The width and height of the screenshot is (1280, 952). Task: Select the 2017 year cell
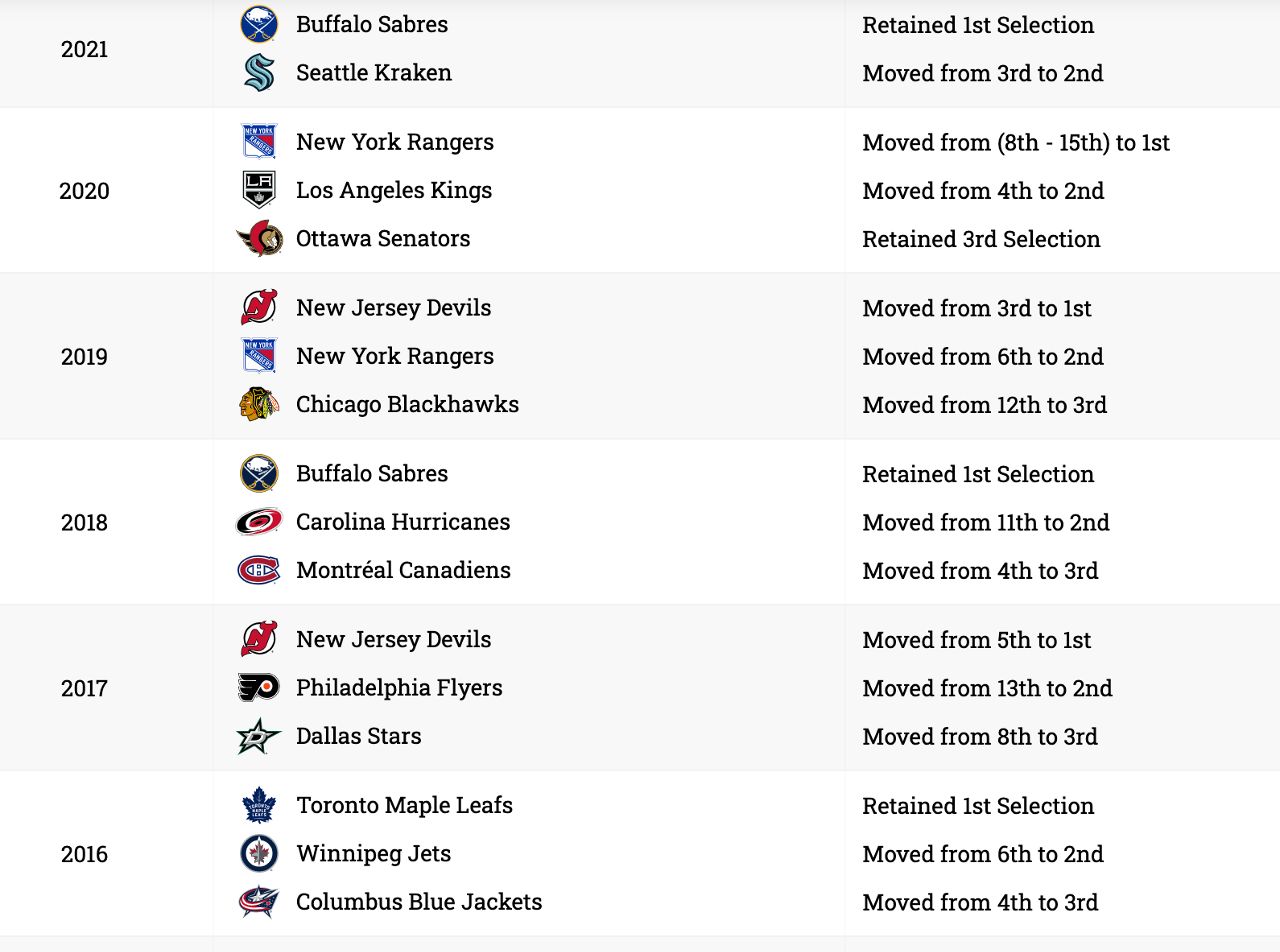(84, 688)
